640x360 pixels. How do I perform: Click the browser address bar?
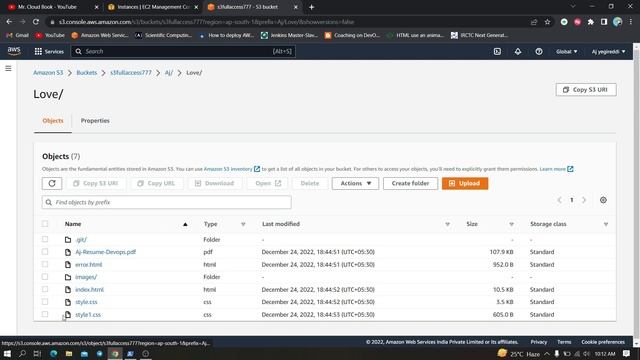point(286,22)
